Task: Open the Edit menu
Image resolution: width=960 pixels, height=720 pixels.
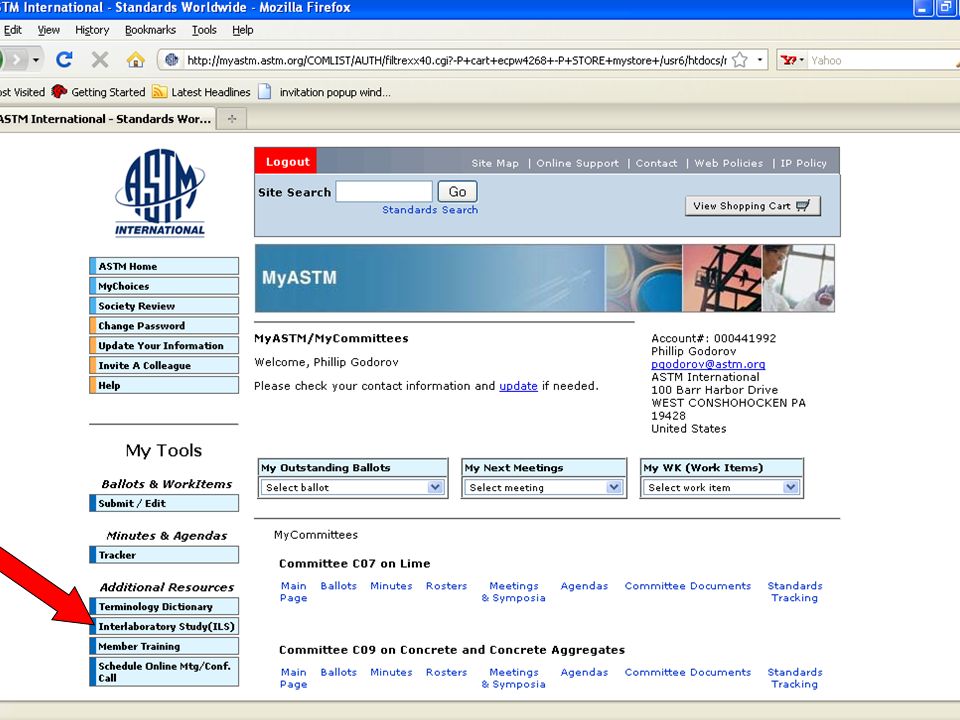Action: pos(12,30)
